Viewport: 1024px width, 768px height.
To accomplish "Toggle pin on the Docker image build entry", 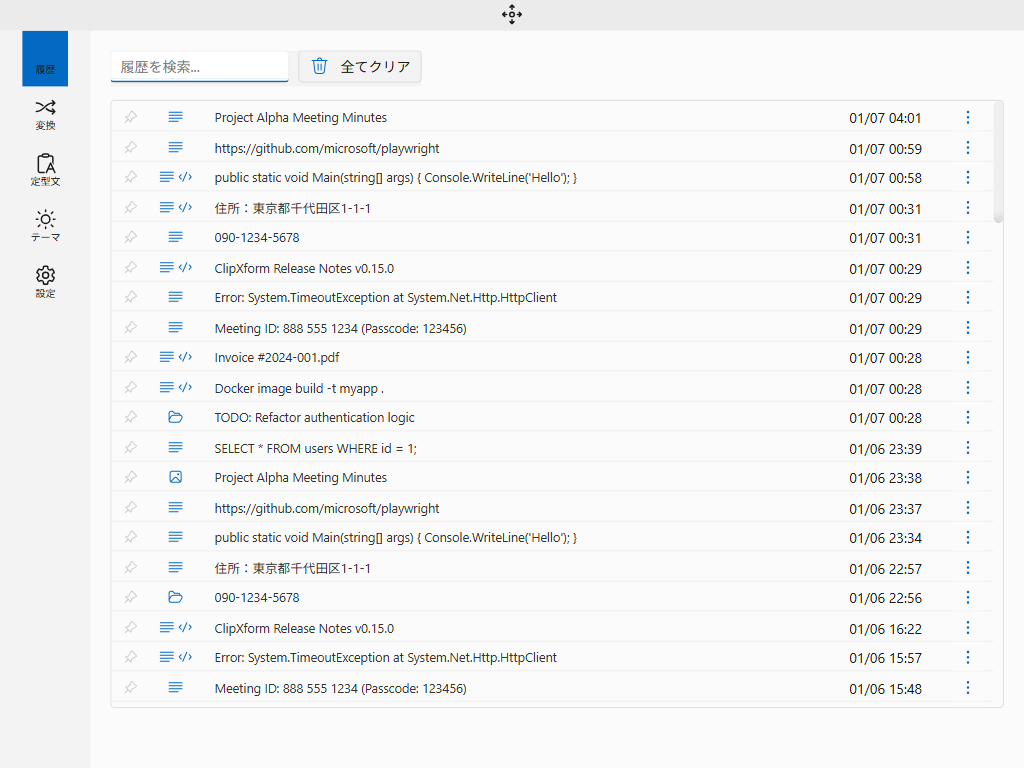I will 130,388.
